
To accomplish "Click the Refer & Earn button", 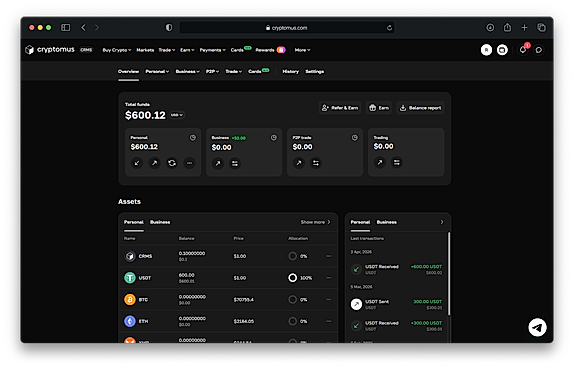I will 340,108.
